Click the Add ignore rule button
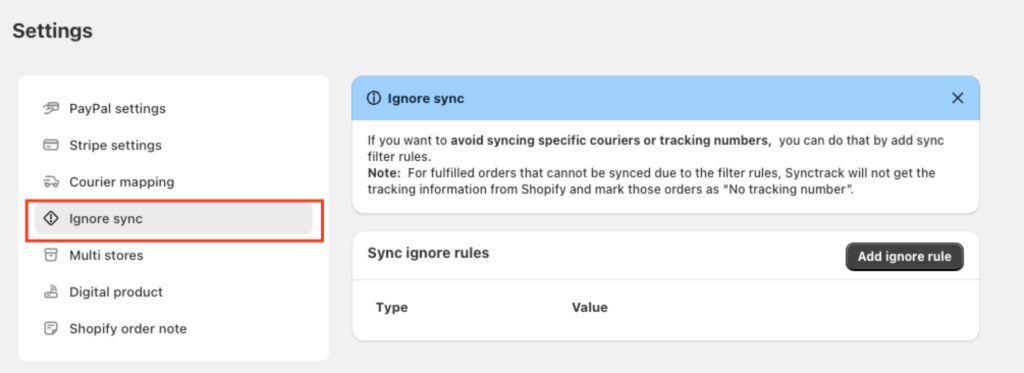 point(904,257)
